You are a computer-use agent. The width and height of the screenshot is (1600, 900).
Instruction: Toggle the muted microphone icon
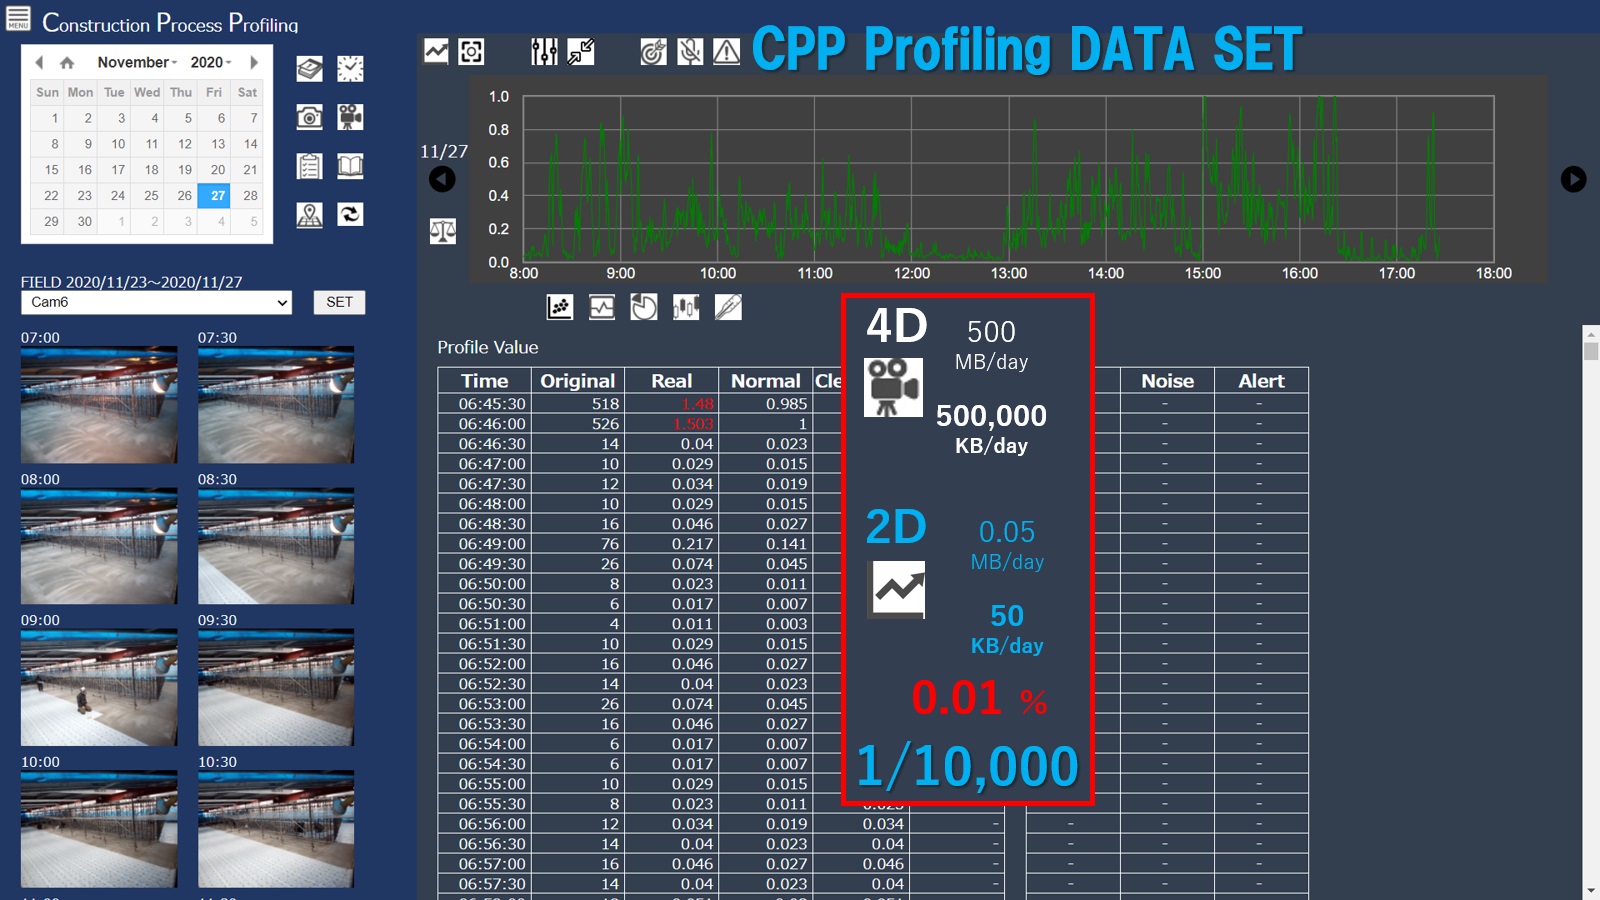[690, 52]
